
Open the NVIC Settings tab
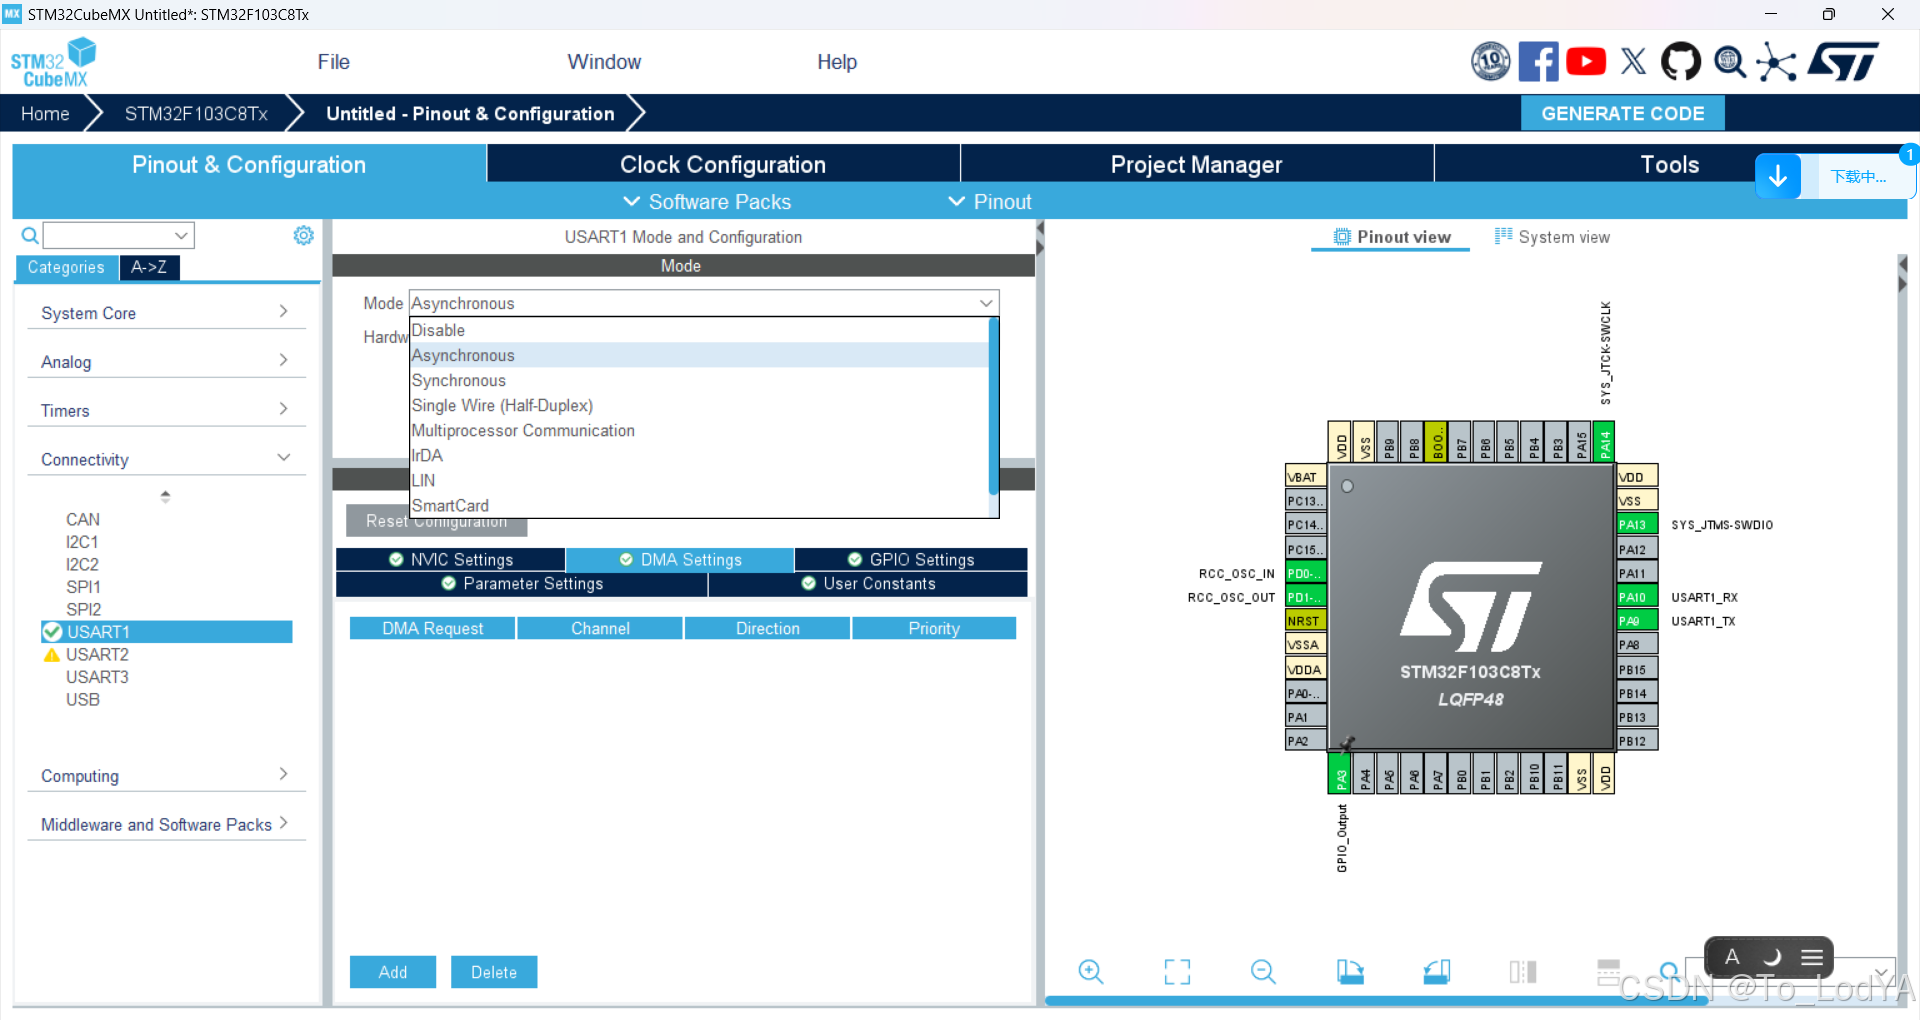[x=451, y=560]
